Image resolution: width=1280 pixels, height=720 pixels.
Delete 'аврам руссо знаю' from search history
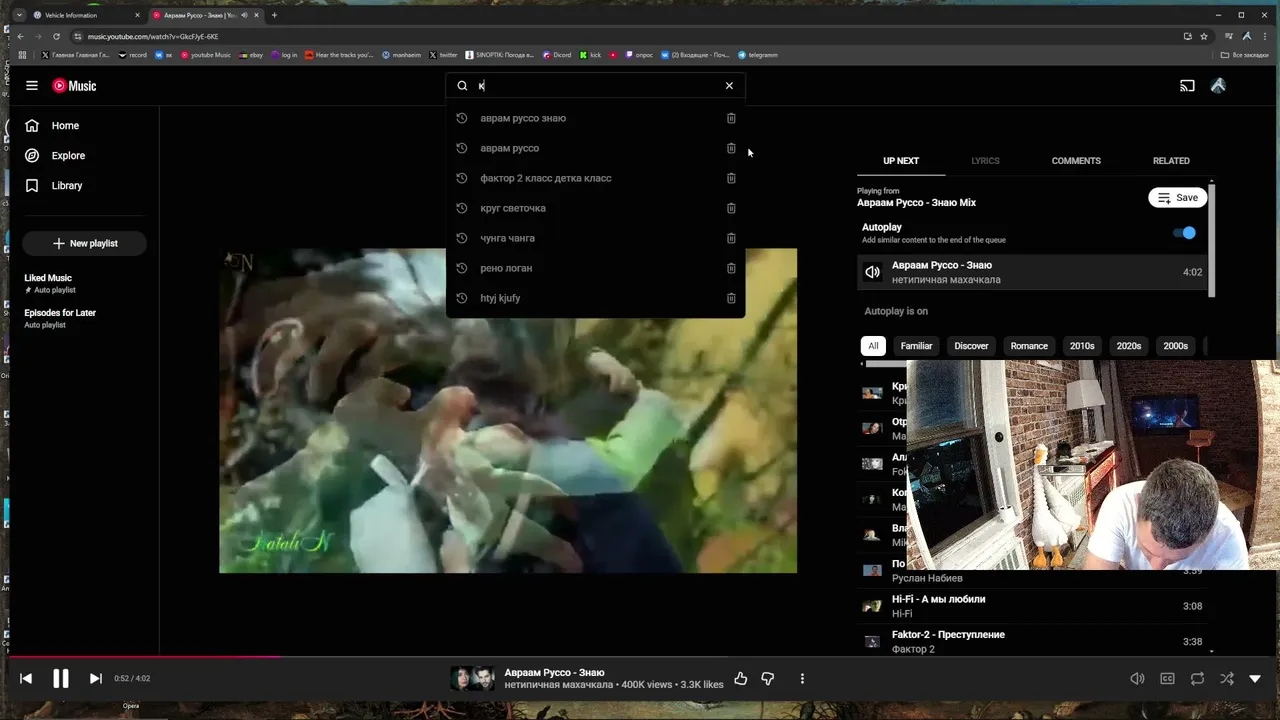click(x=731, y=118)
